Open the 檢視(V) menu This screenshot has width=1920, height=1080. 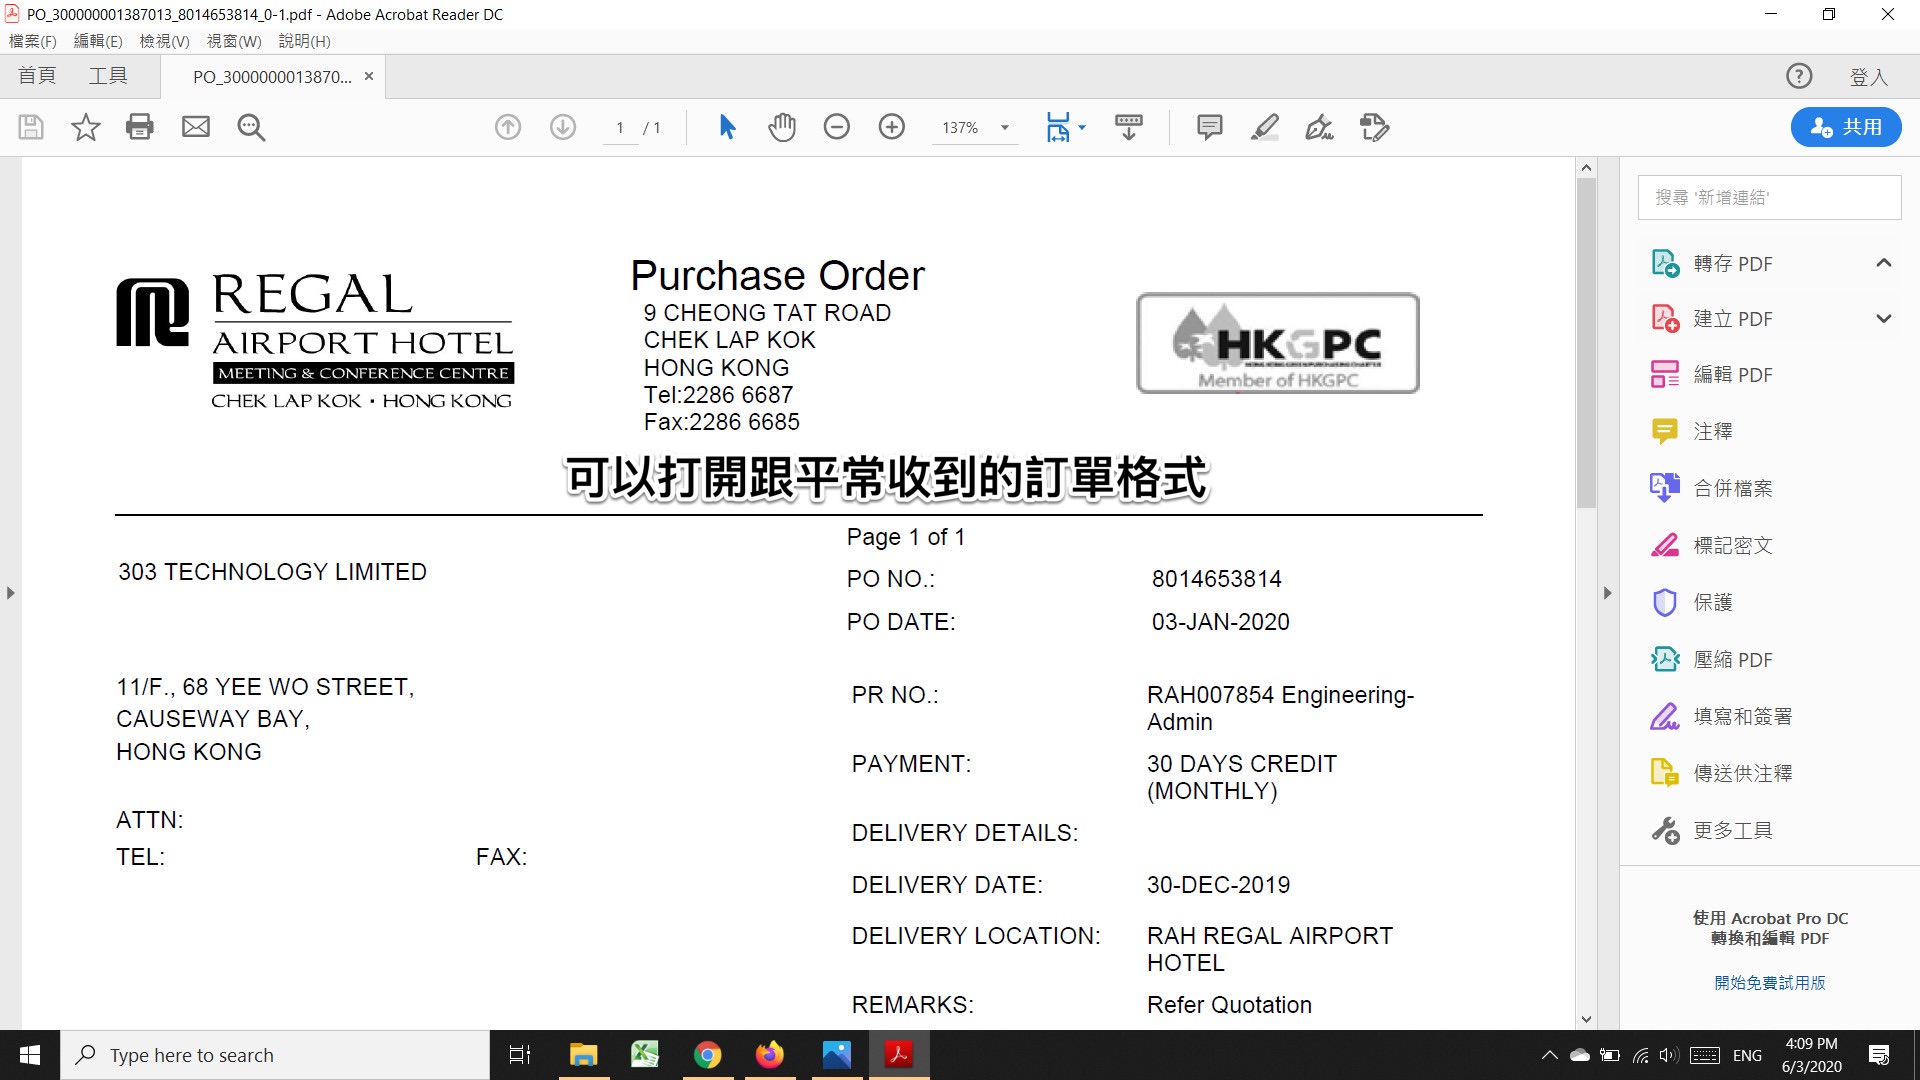164,41
